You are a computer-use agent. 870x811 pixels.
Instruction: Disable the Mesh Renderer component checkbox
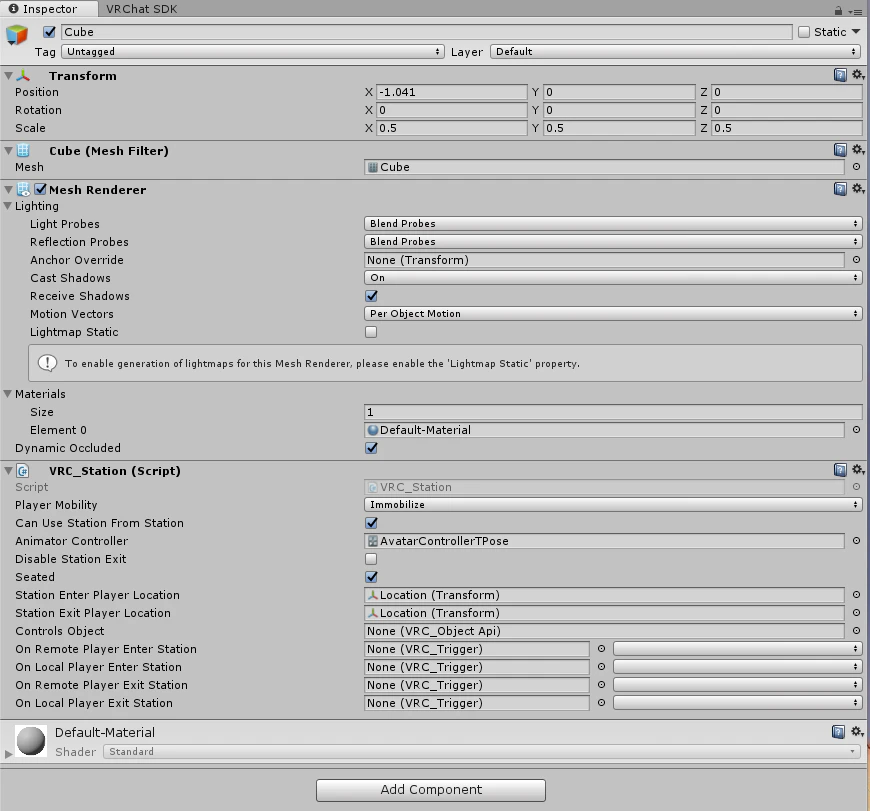(x=40, y=189)
